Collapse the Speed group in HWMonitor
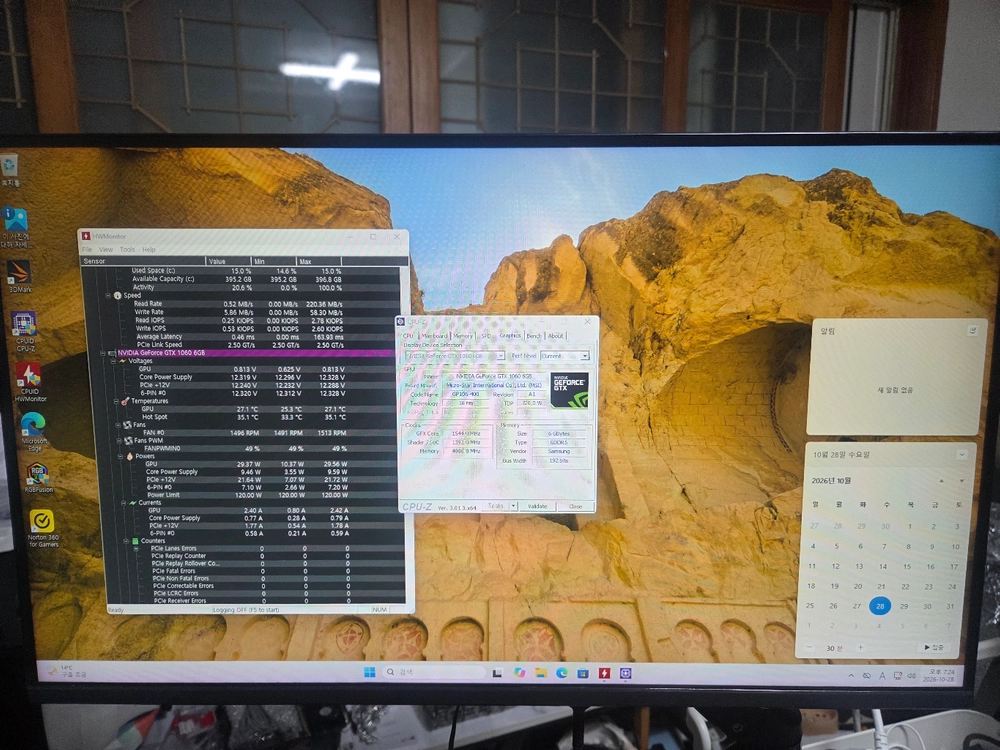The image size is (1000, 750). 108,295
